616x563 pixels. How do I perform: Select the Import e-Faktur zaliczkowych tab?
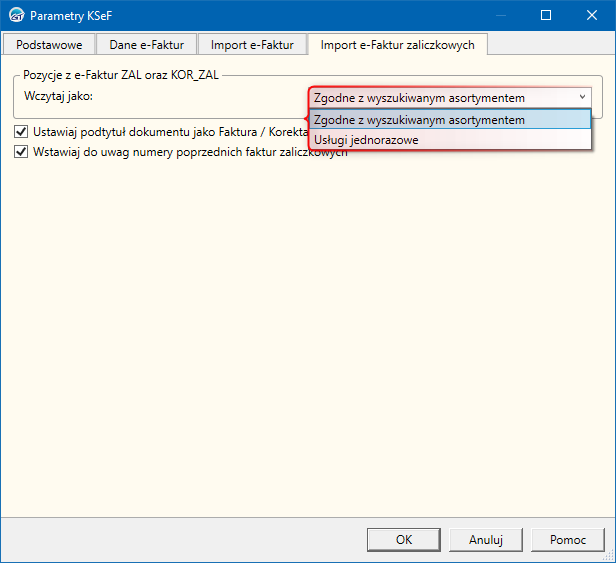point(398,44)
